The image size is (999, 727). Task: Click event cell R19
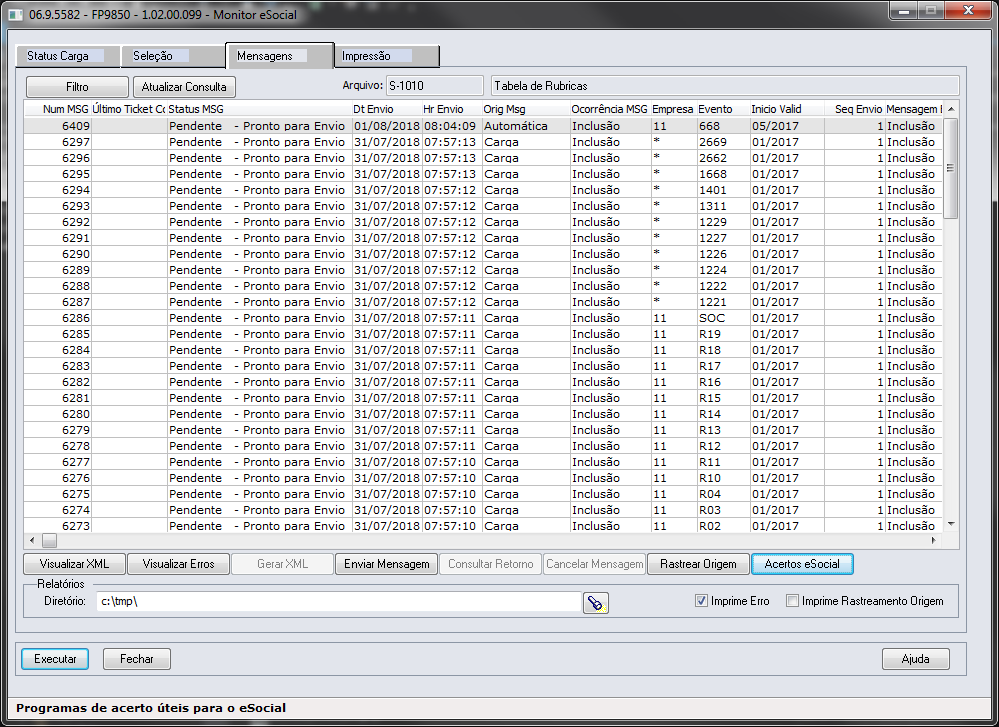[x=724, y=334]
